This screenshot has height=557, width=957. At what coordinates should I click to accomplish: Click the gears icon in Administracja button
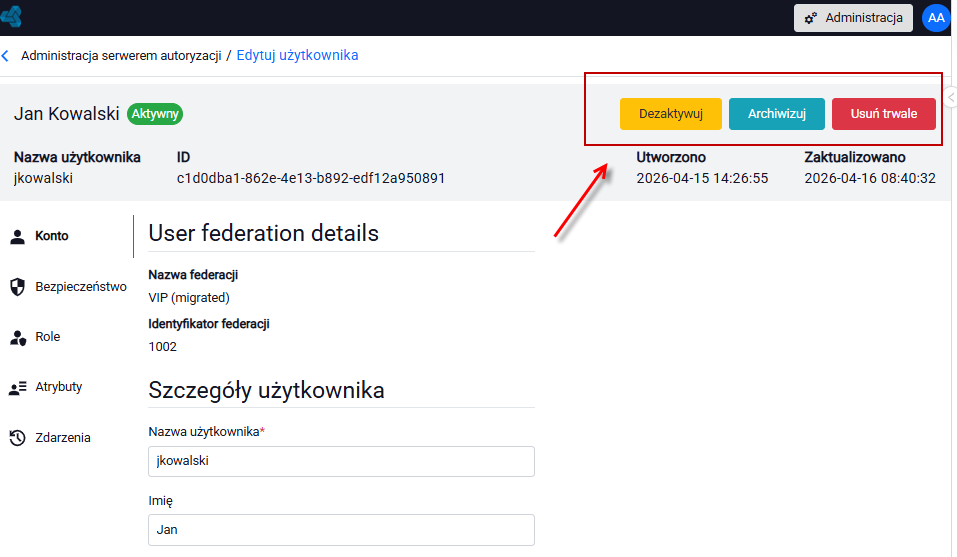[811, 18]
